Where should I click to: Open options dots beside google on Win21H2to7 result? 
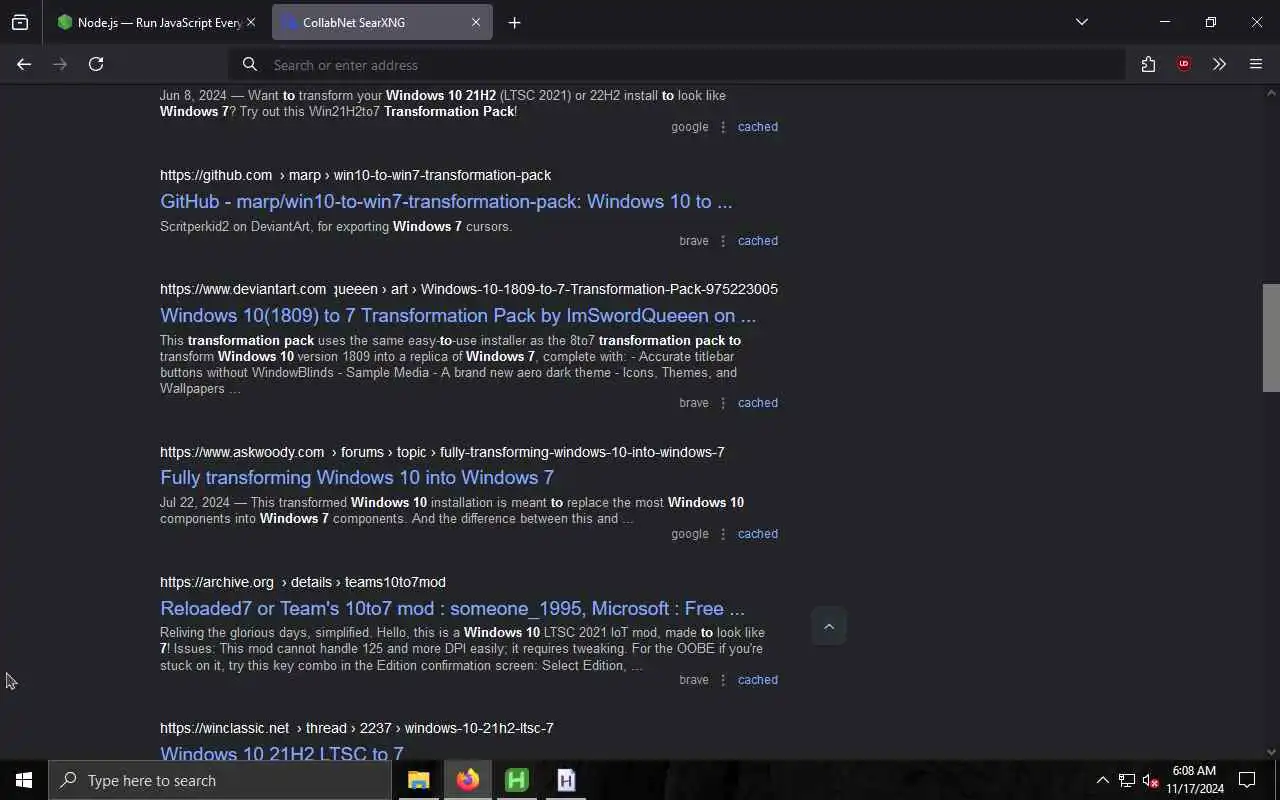723,127
